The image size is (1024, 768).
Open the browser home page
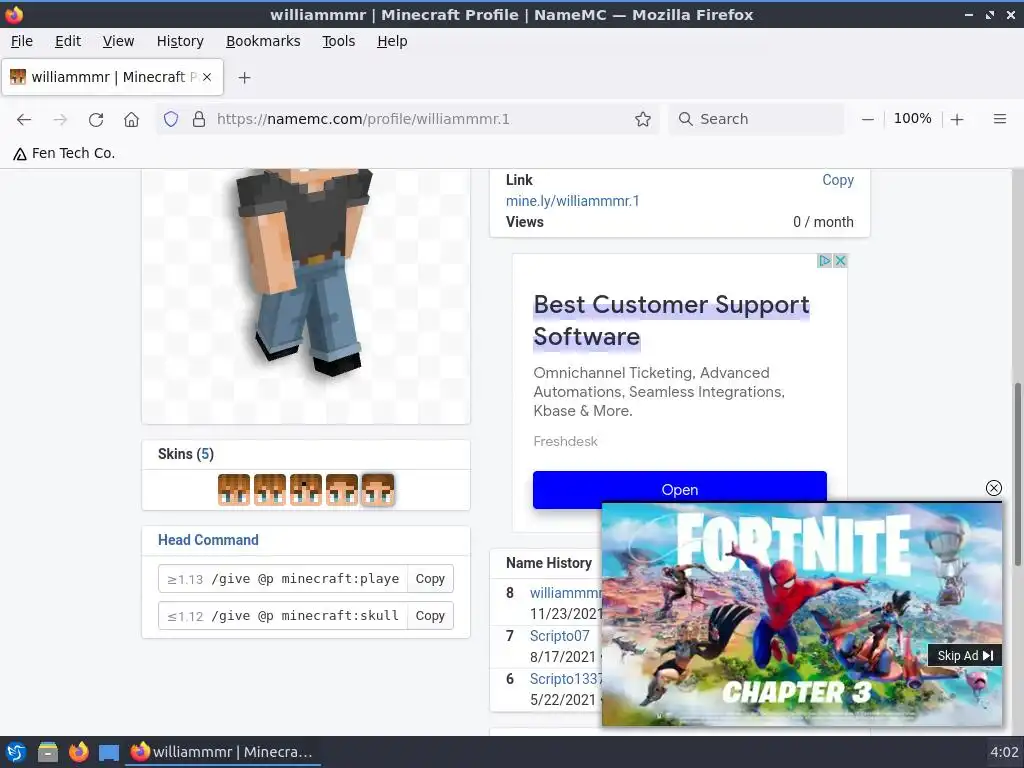point(131,119)
